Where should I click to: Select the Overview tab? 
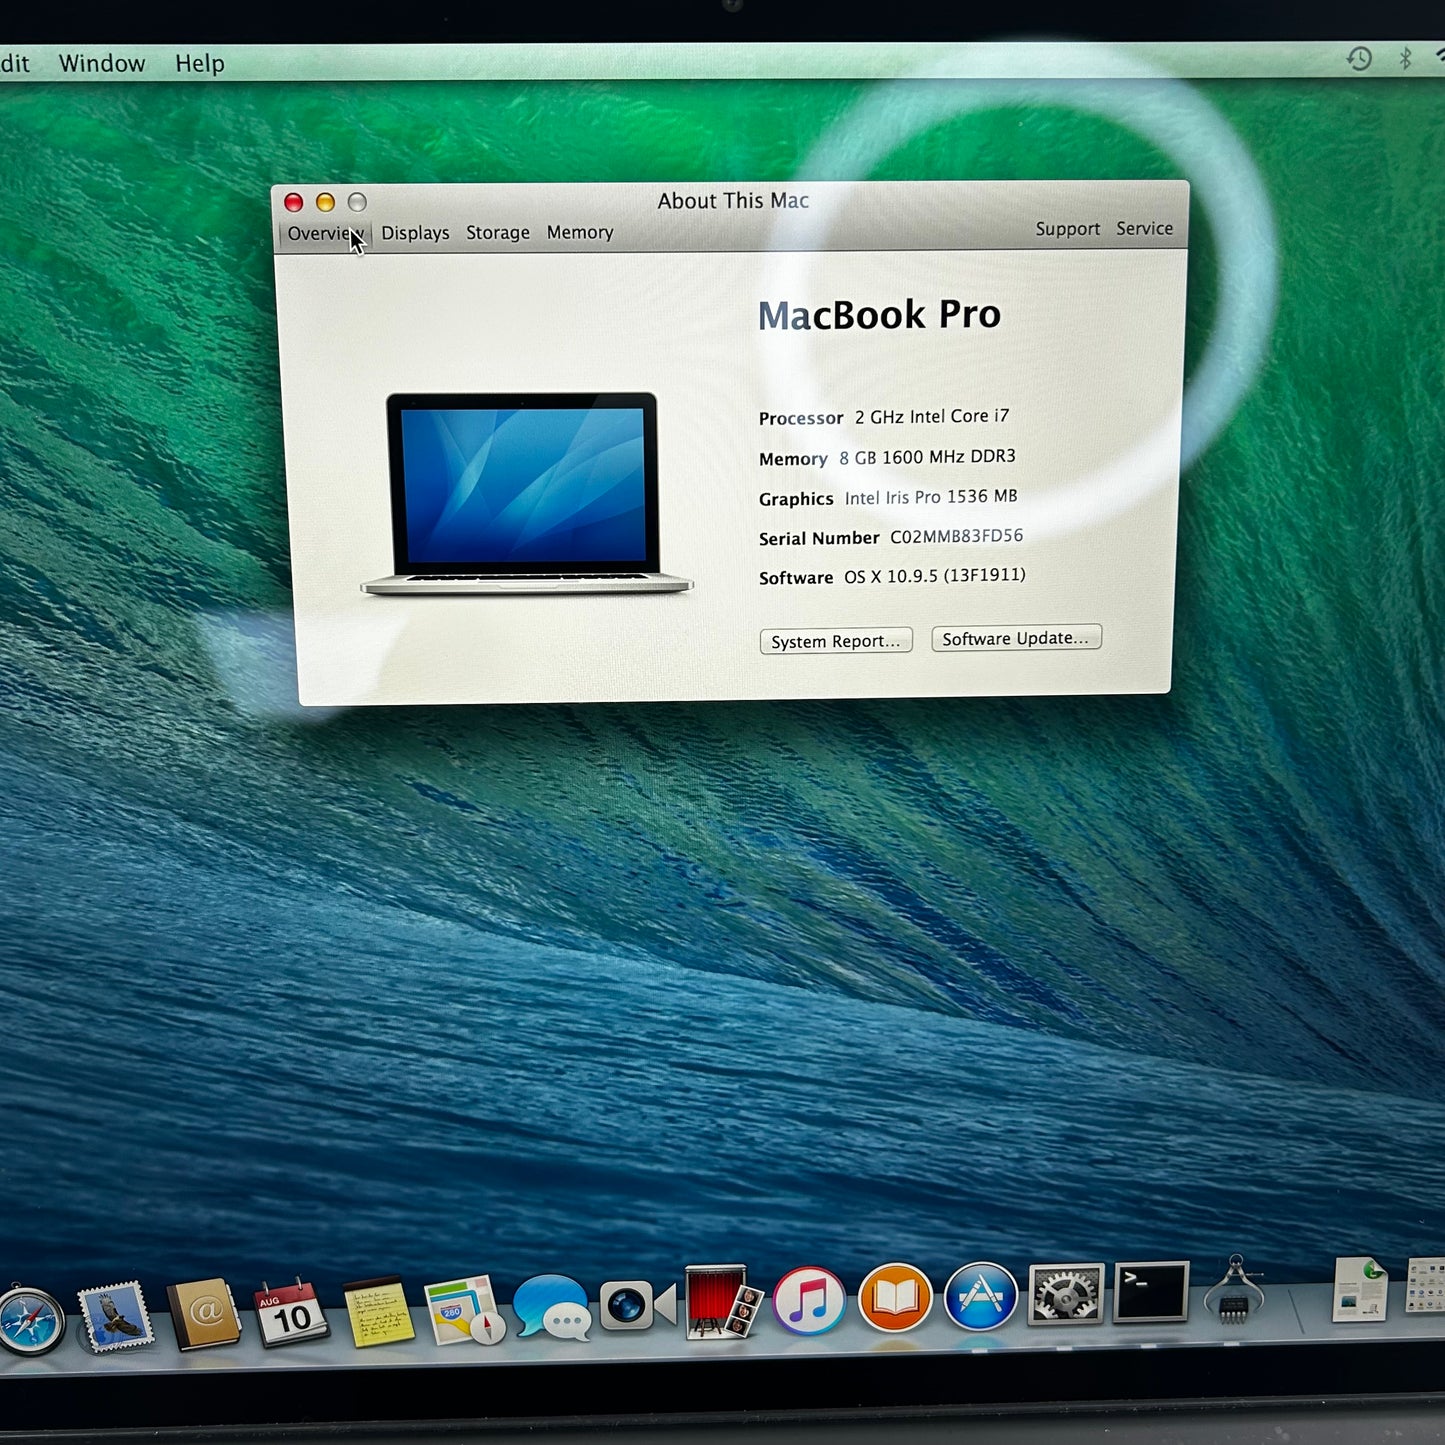point(325,233)
